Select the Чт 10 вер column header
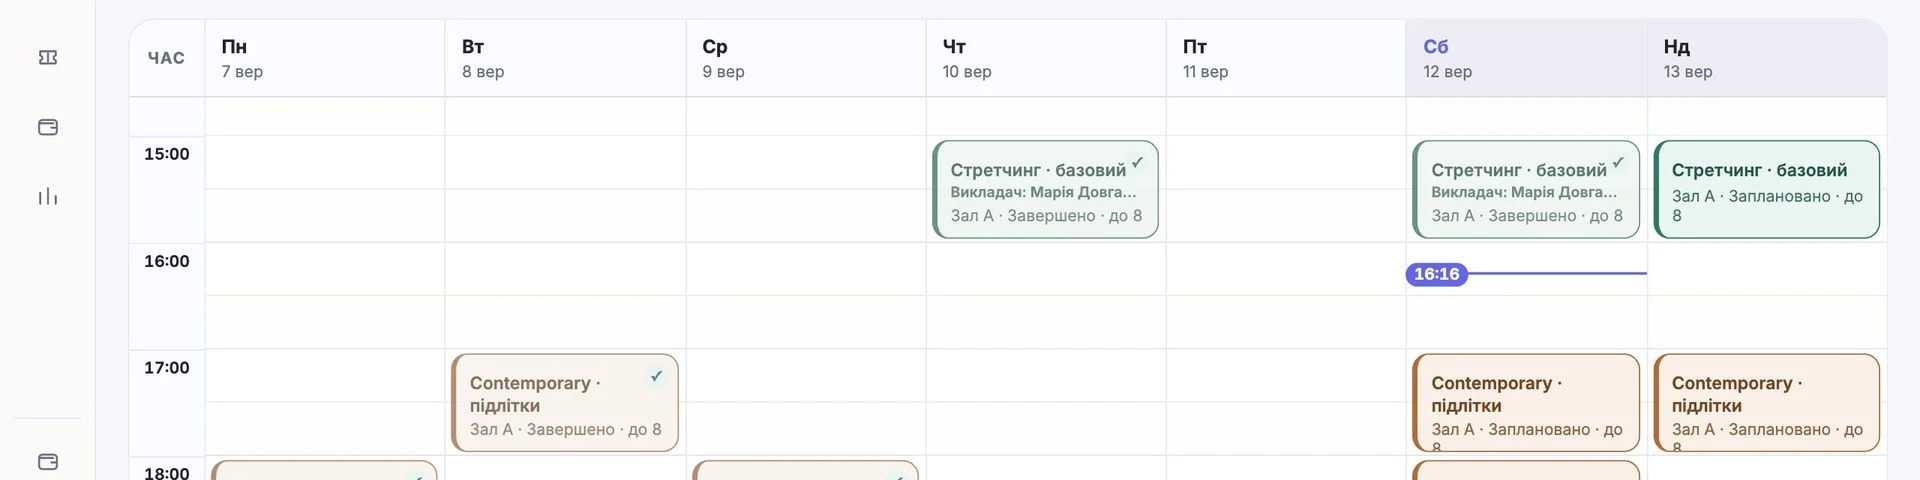Screen dimensions: 1920x480 (1046, 58)
